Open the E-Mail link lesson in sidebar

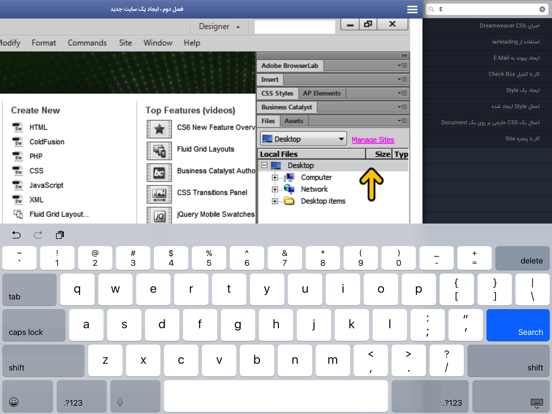488,58
